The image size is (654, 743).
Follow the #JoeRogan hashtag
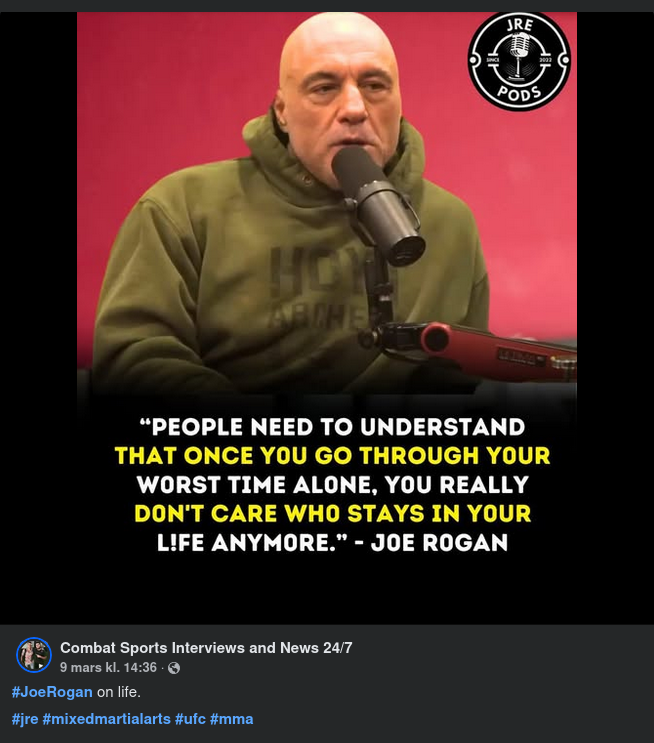pyautogui.click(x=52, y=692)
